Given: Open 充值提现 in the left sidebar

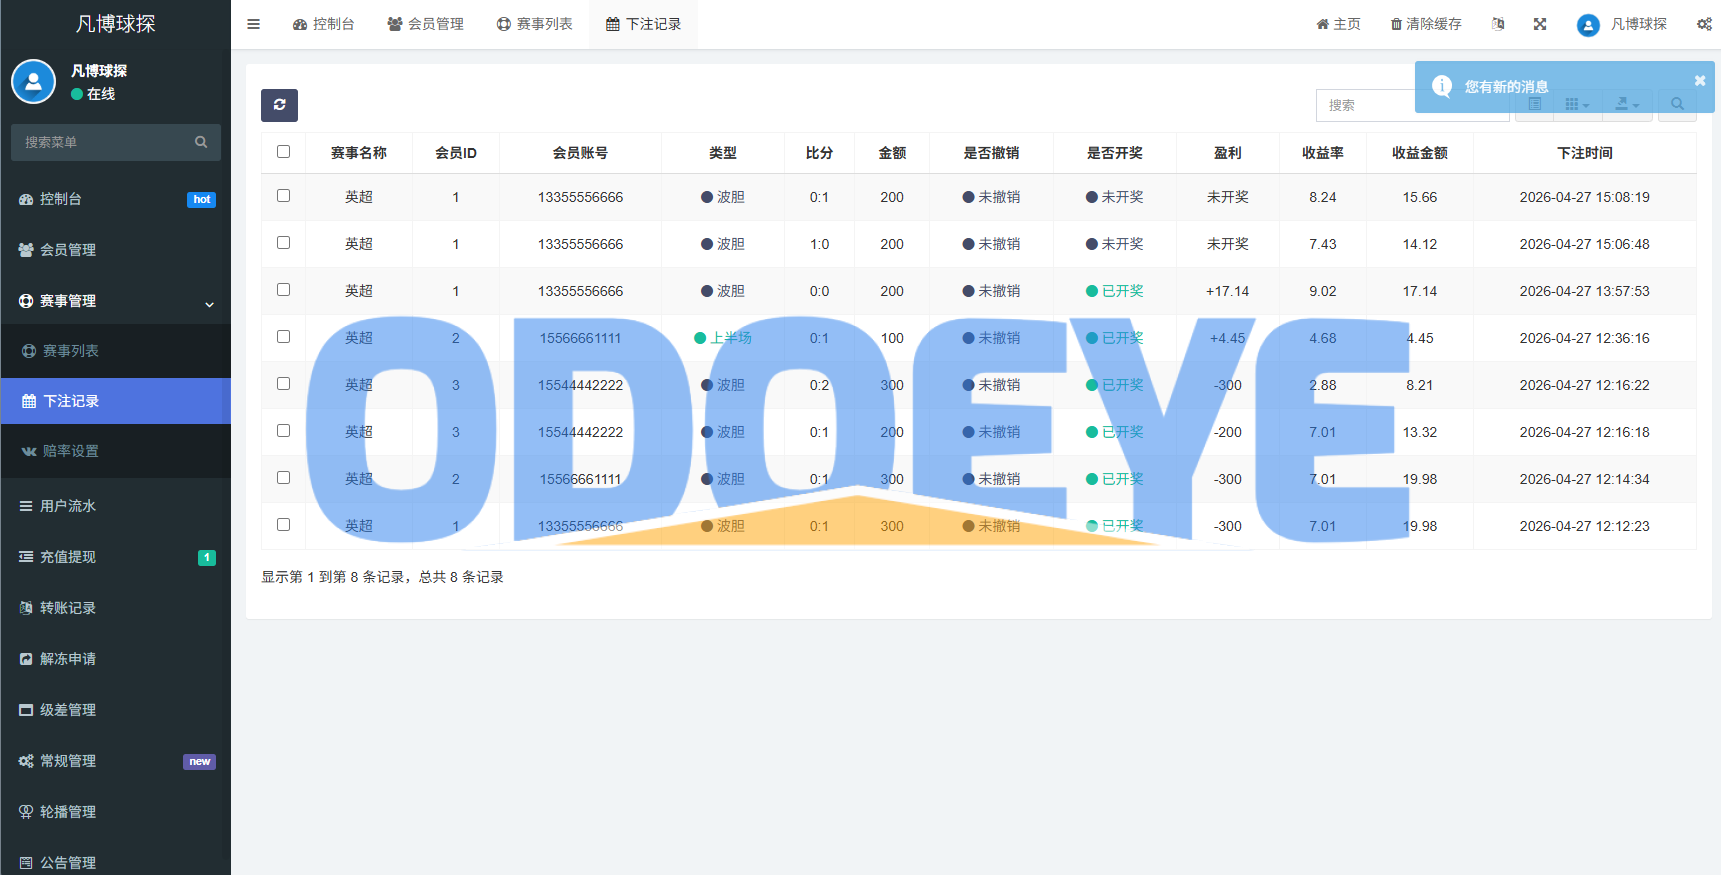Looking at the screenshot, I should tap(115, 557).
